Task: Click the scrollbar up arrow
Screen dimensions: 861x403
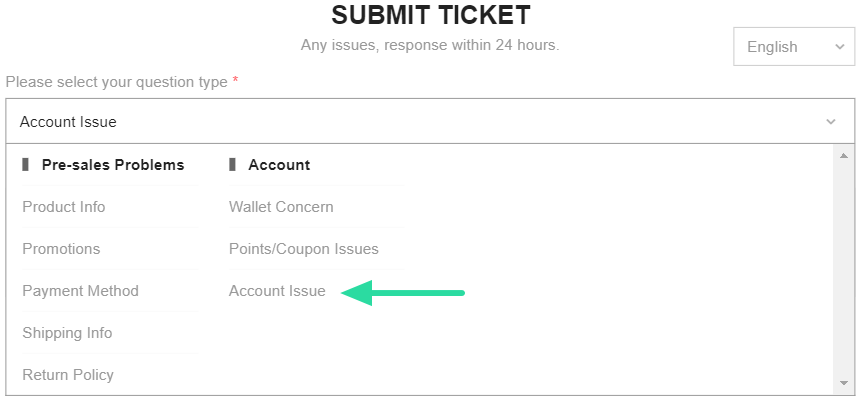Action: pyautogui.click(x=844, y=156)
